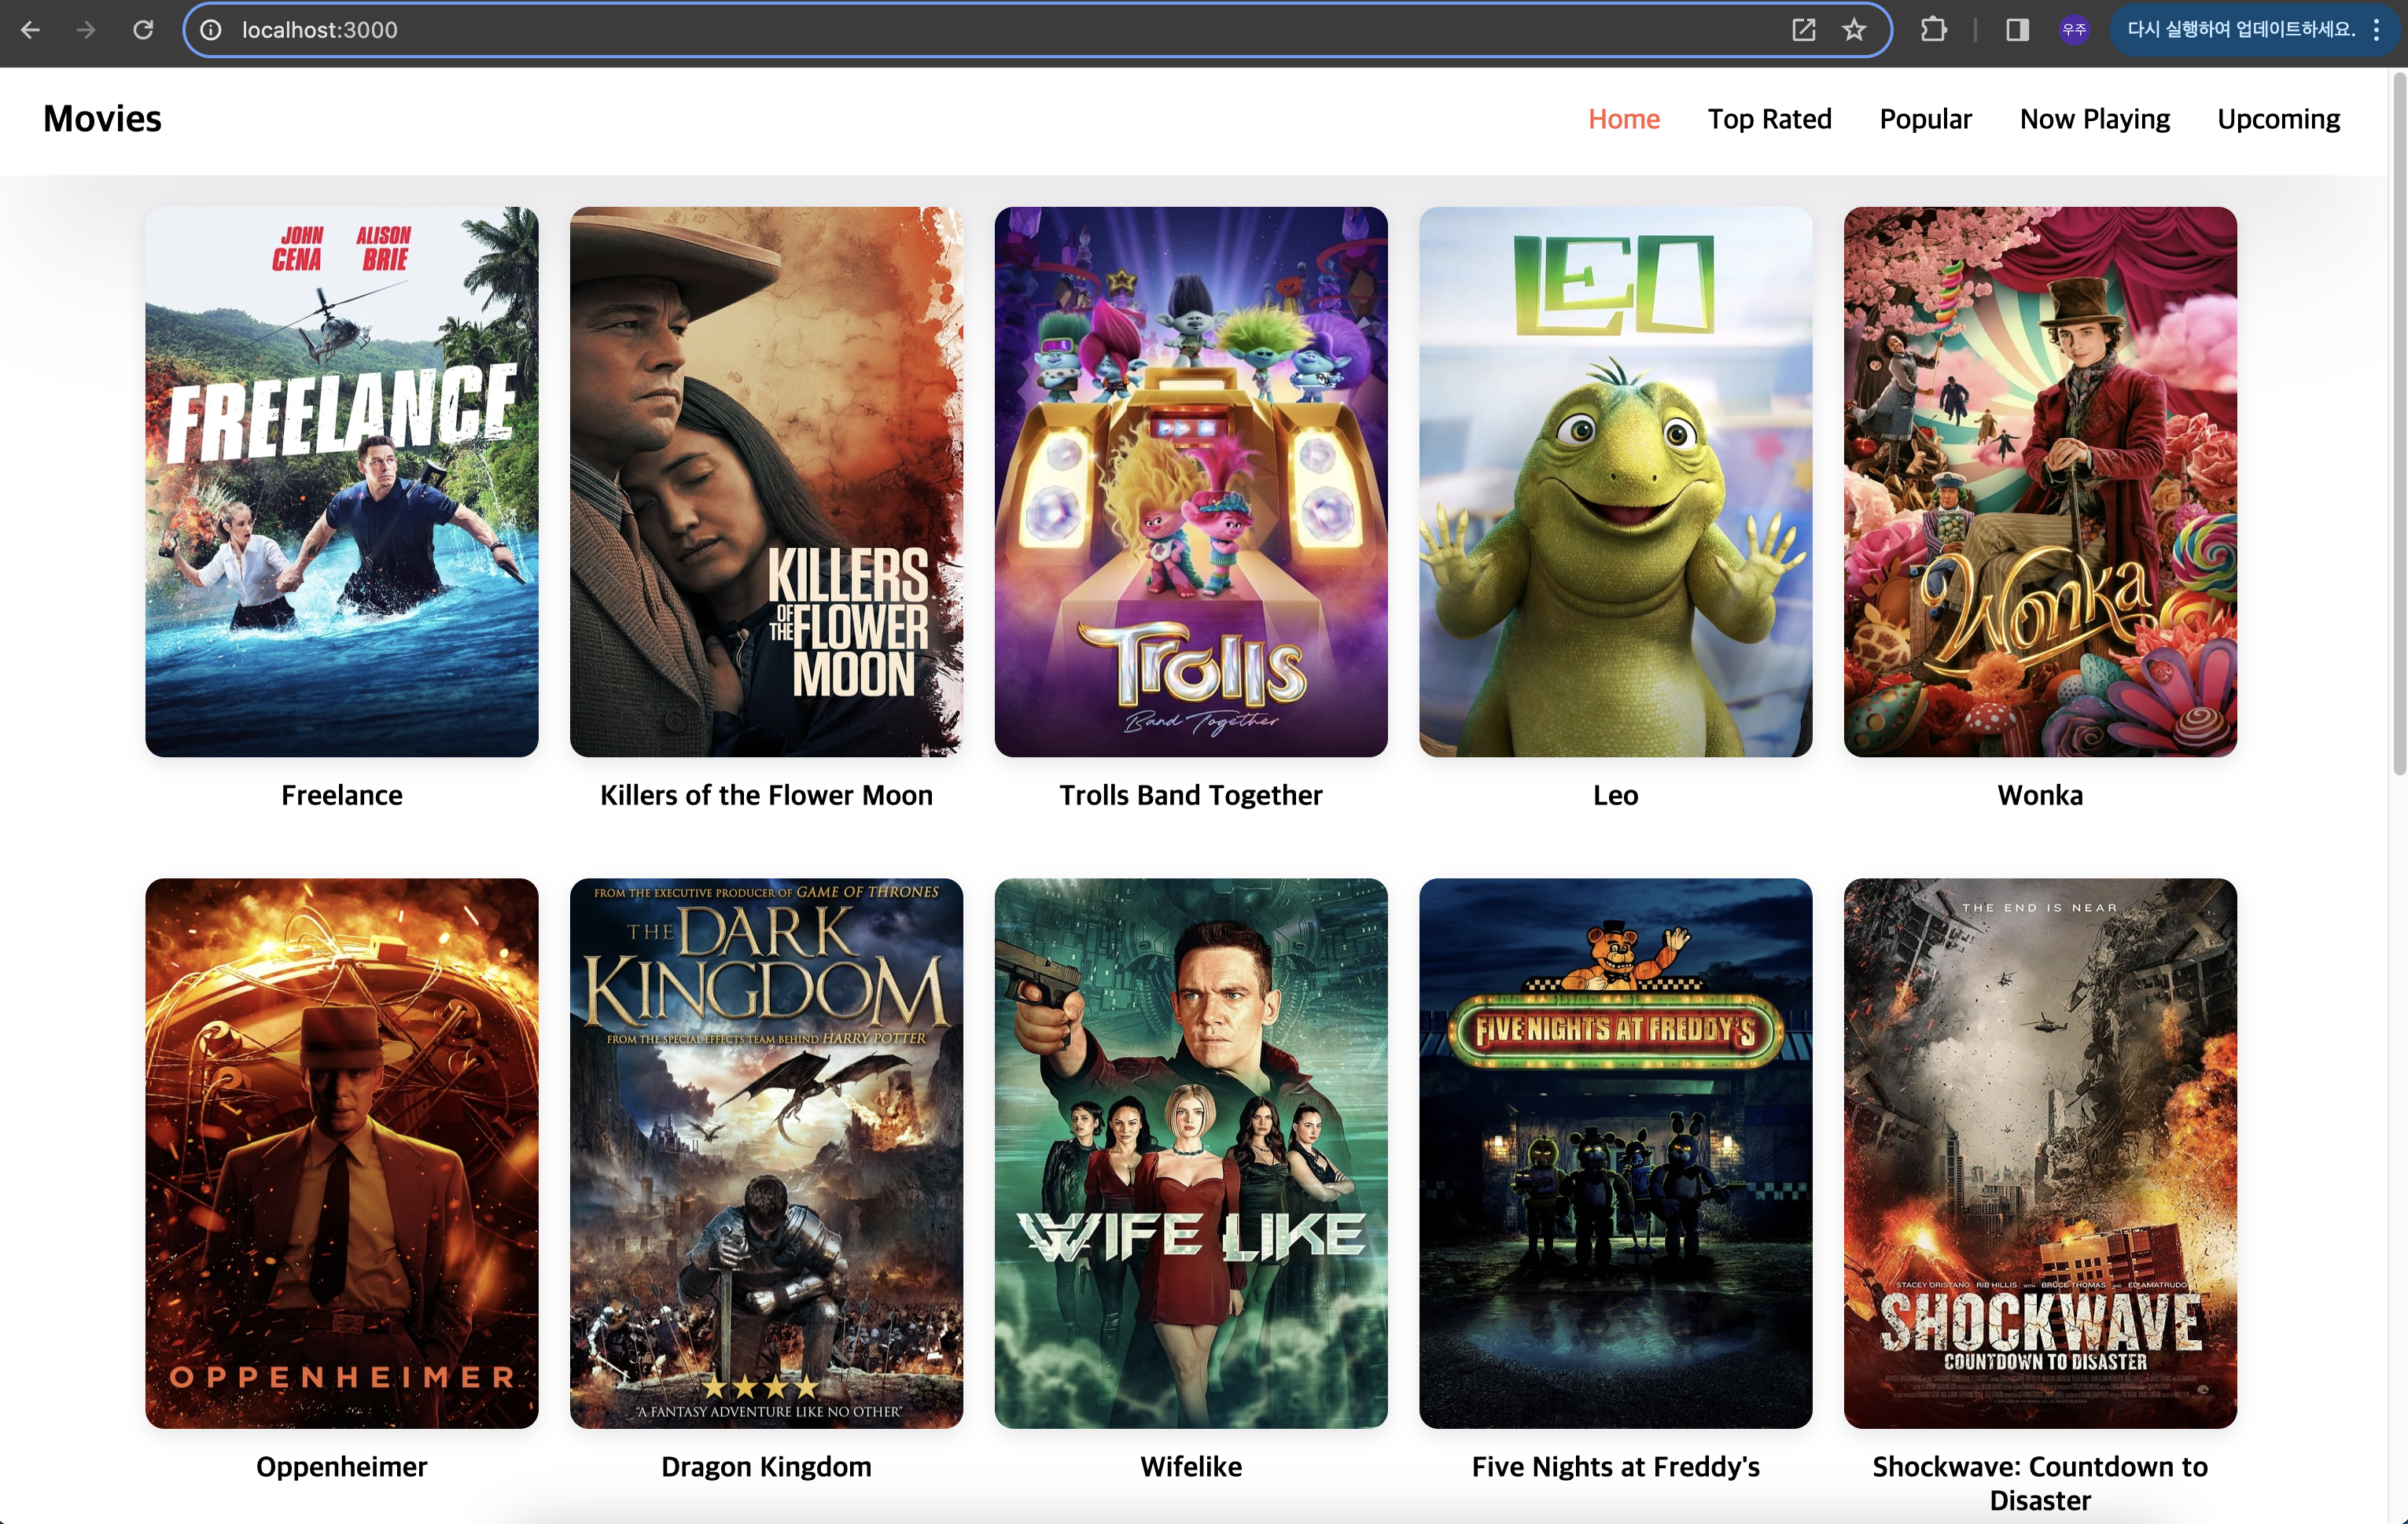The image size is (2408, 1524).
Task: Reload the page with refresh icon
Action: pos(143,30)
